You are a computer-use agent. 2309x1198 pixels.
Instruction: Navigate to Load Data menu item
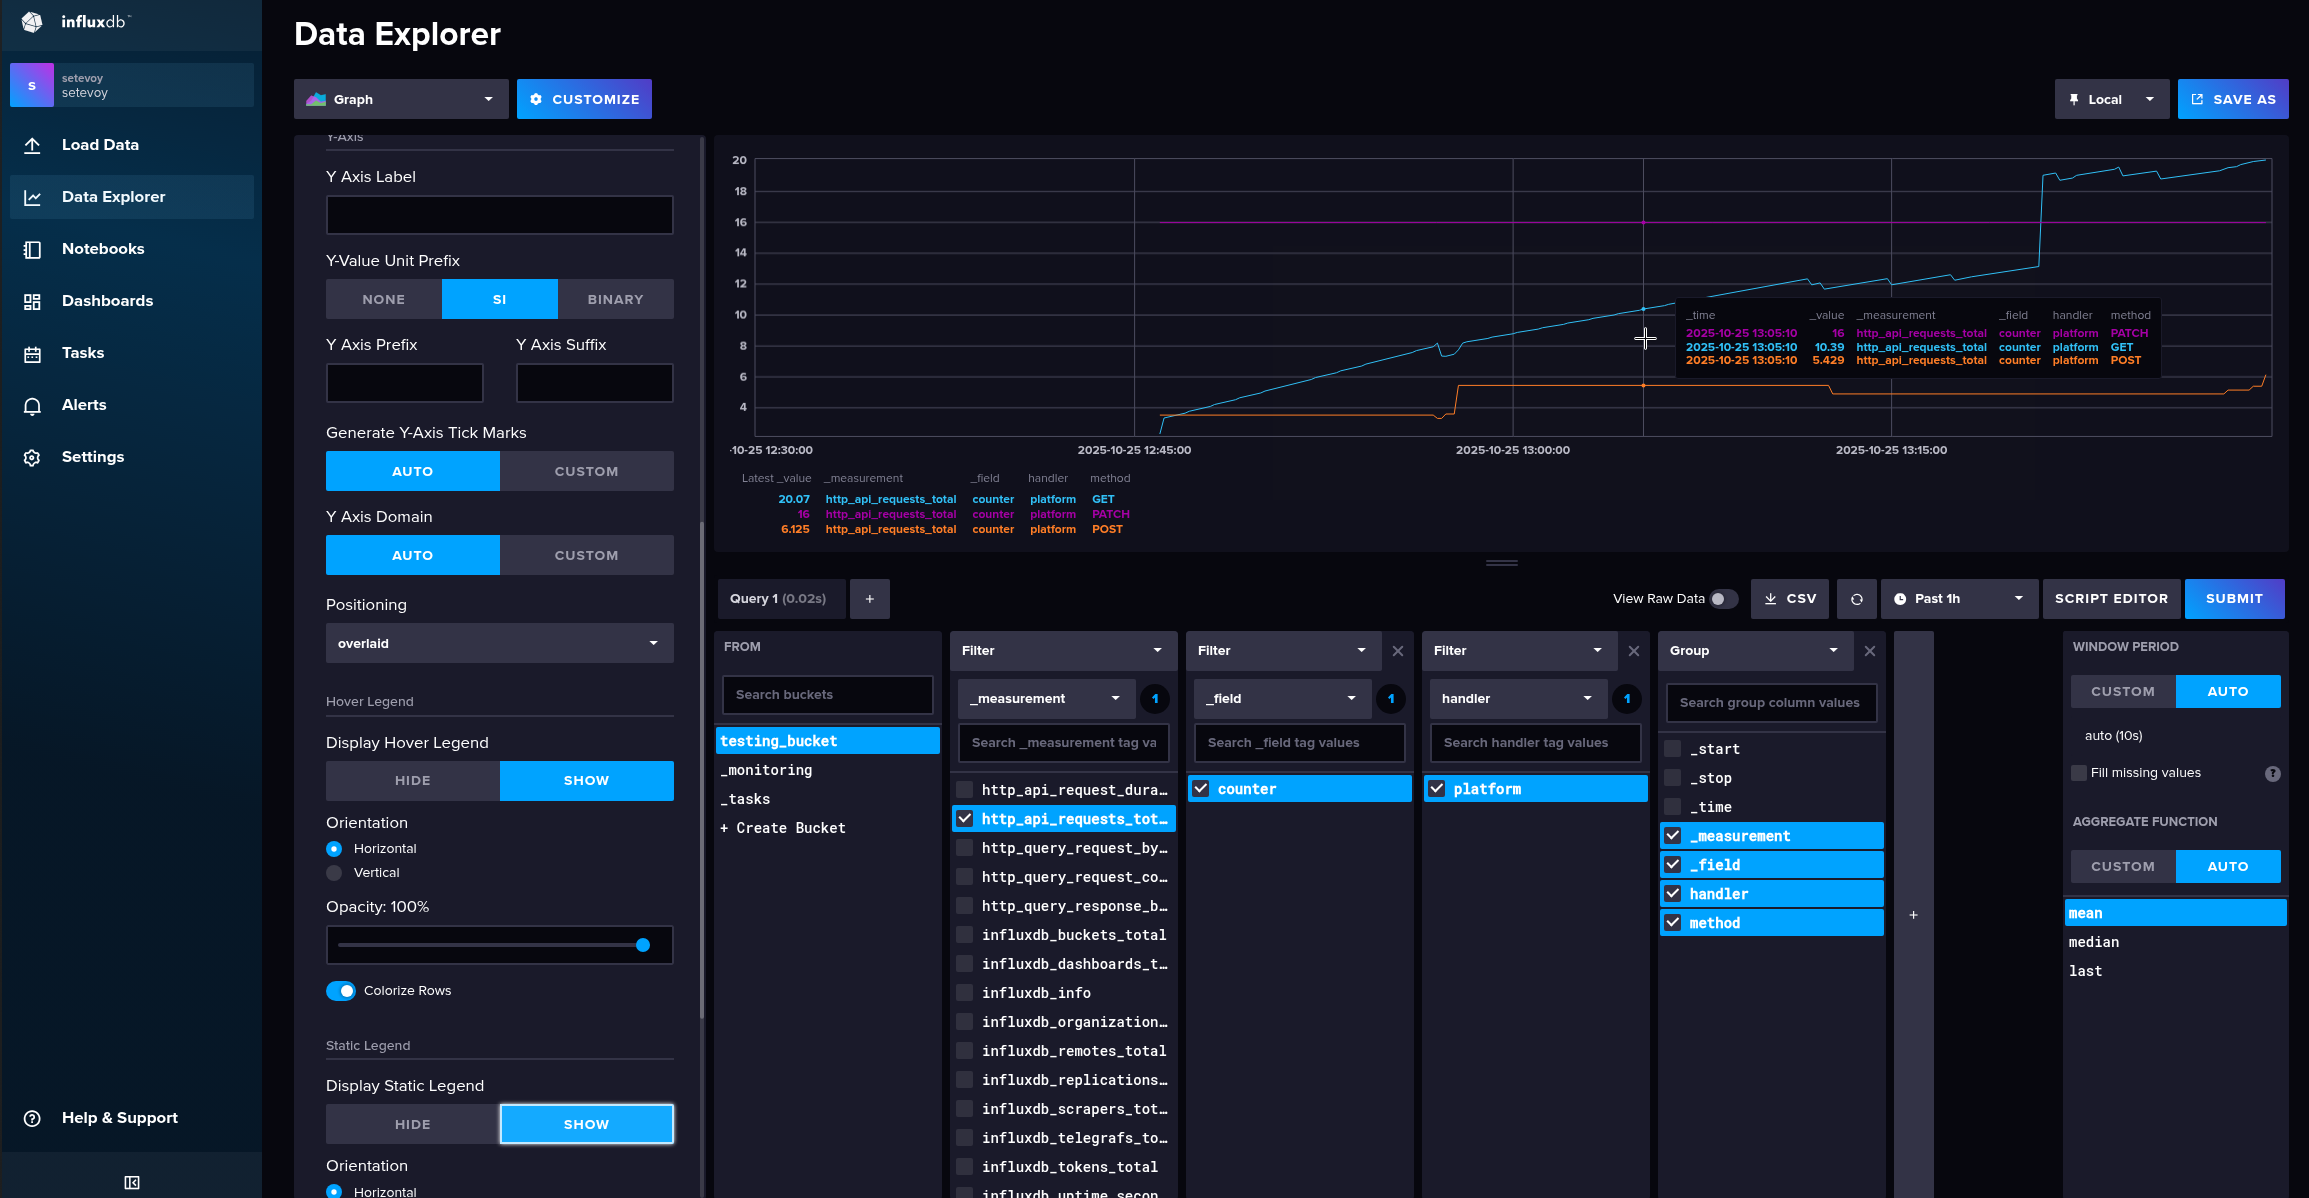[100, 145]
